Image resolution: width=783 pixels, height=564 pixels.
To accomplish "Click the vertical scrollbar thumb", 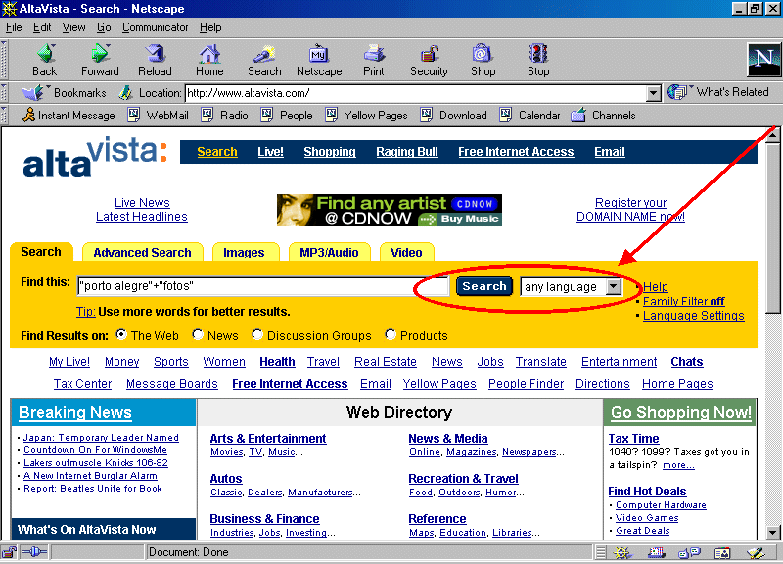I will pyautogui.click(x=772, y=227).
